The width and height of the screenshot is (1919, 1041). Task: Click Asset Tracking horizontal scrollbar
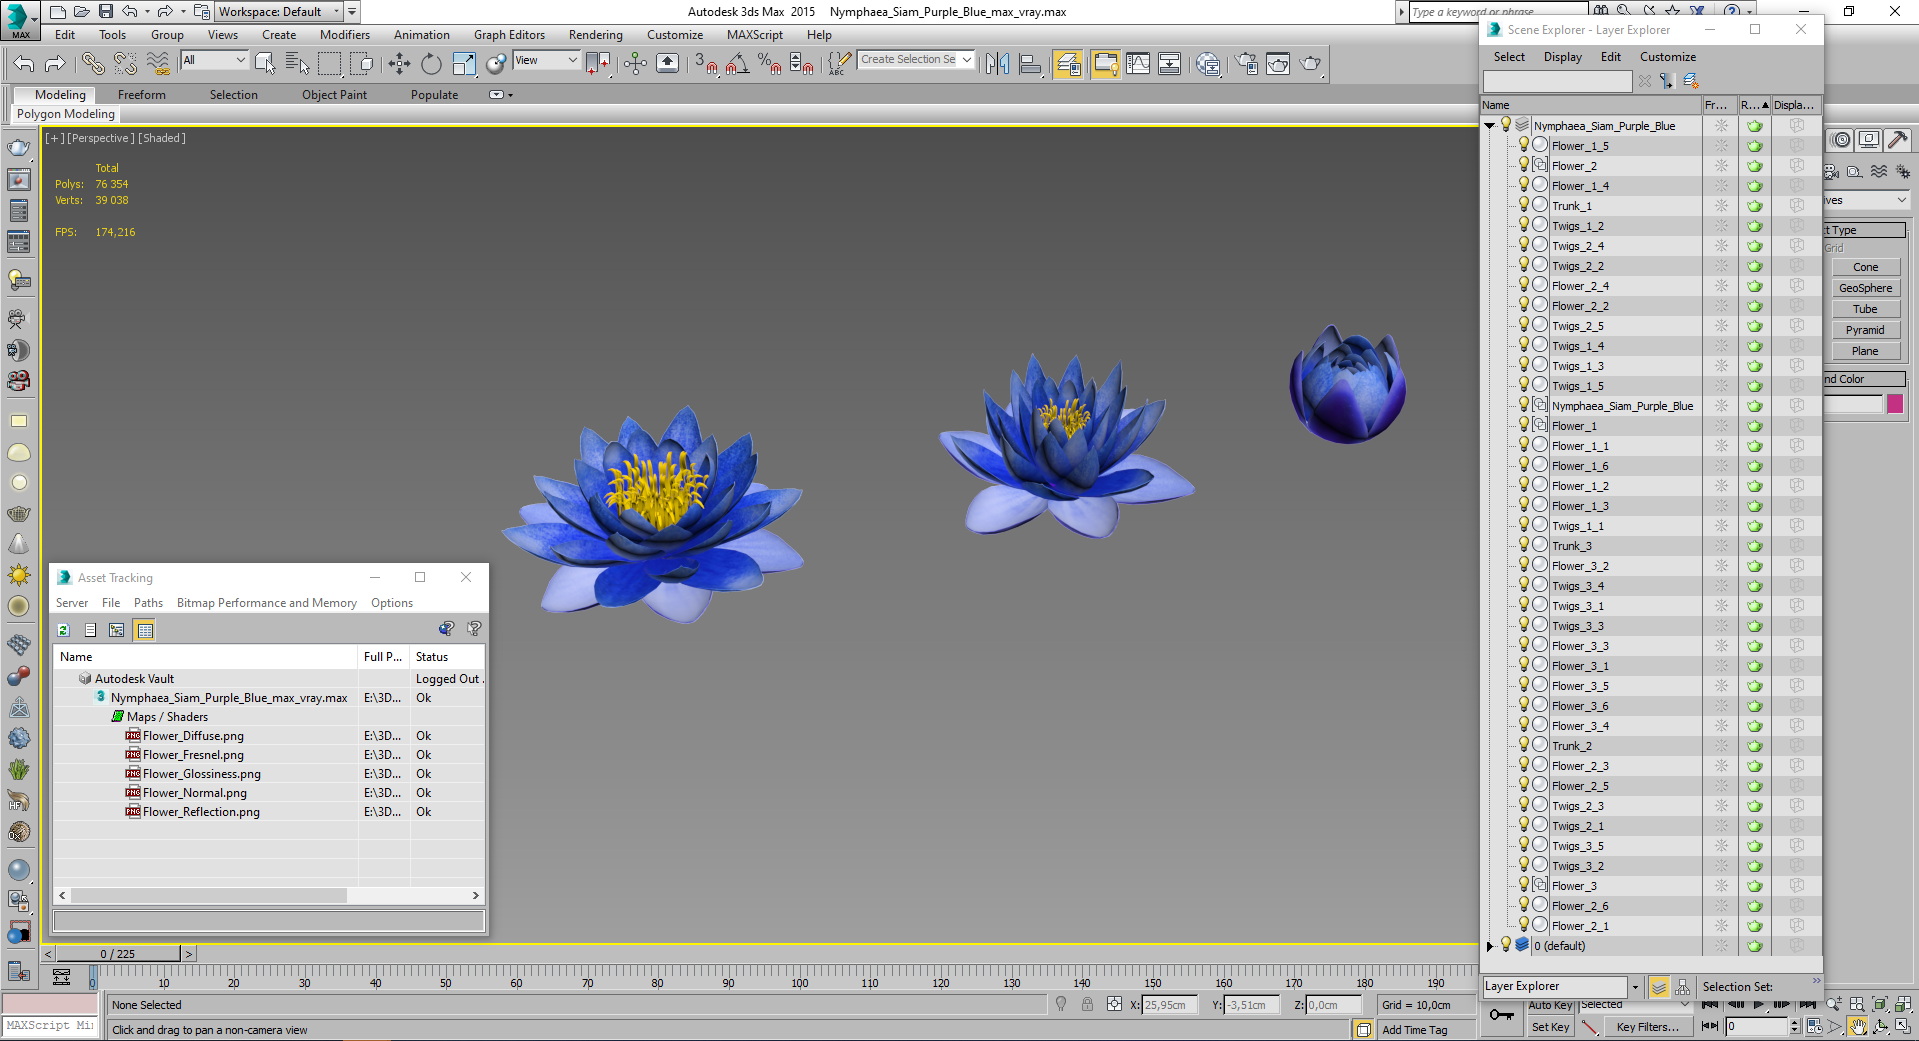point(208,895)
